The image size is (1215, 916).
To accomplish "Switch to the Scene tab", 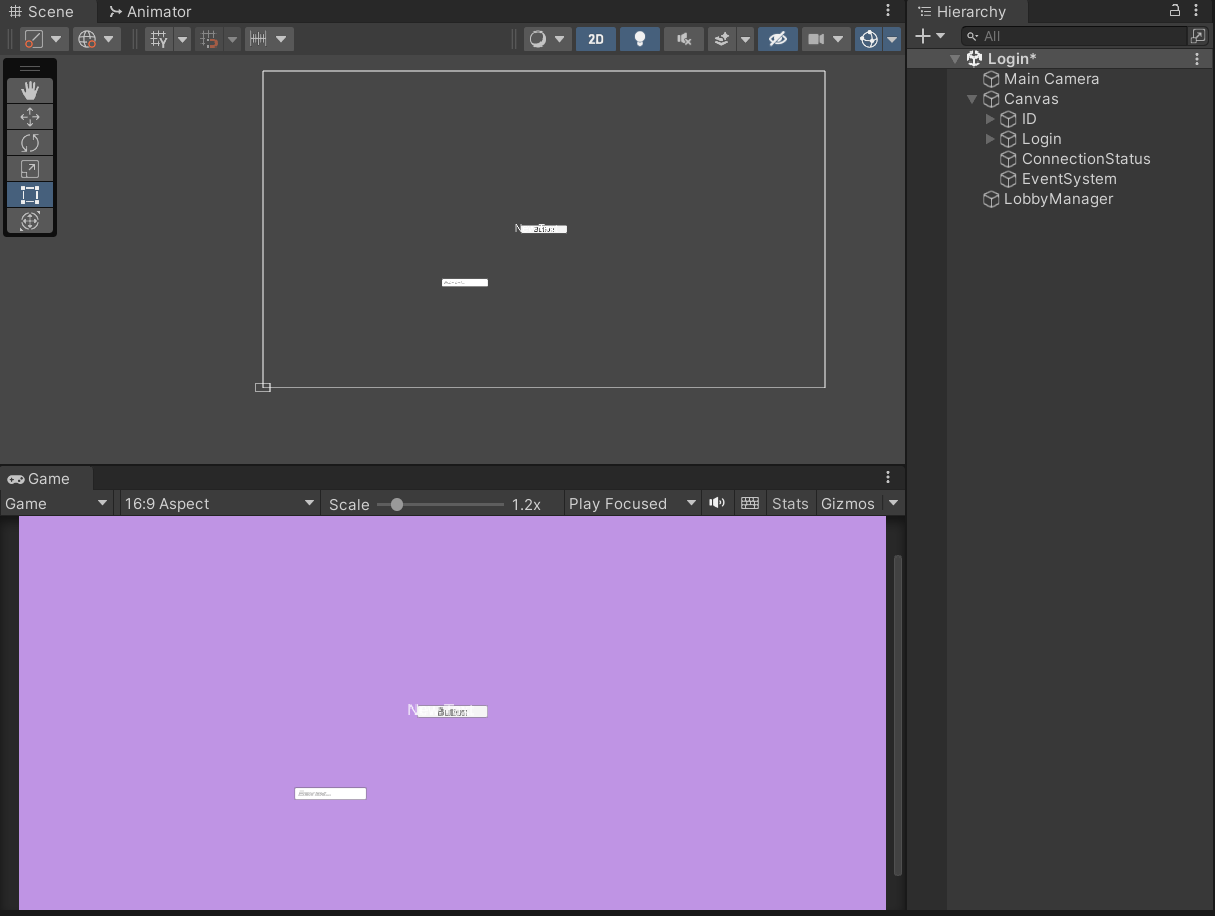I will coord(41,12).
